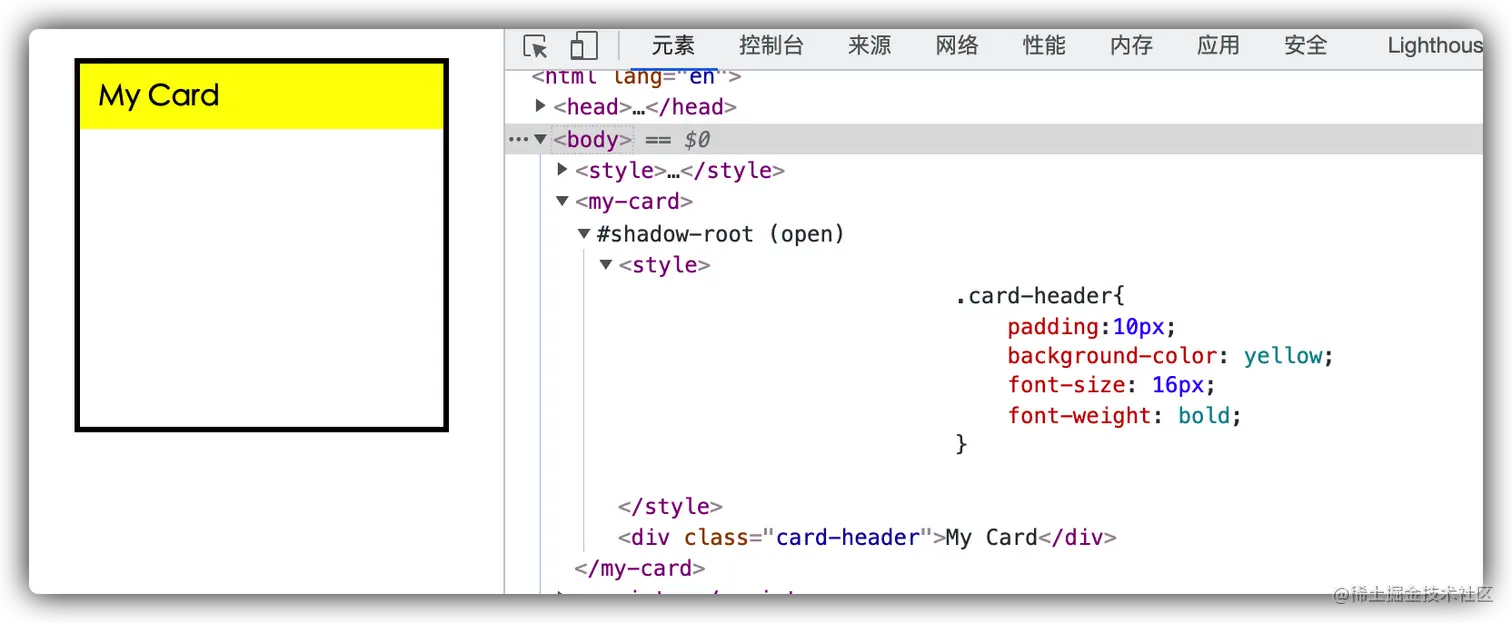Switch to the 安全 tab
The image size is (1512, 623).
pyautogui.click(x=1306, y=45)
